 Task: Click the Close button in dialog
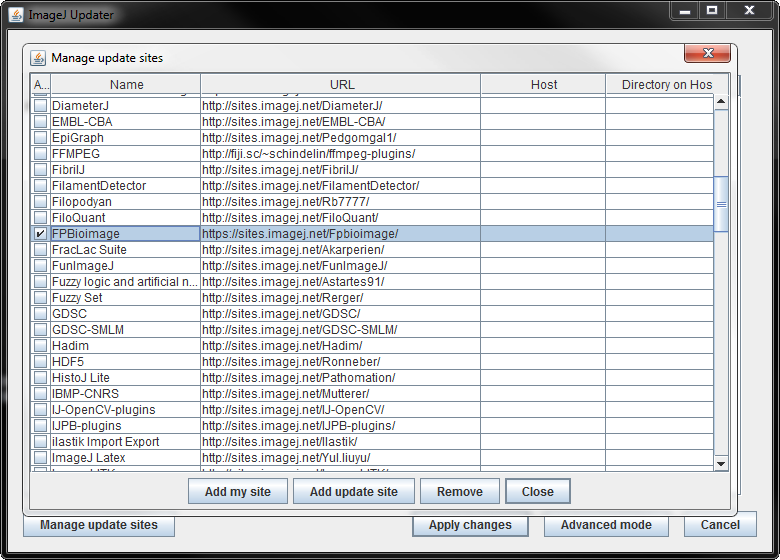pos(538,491)
